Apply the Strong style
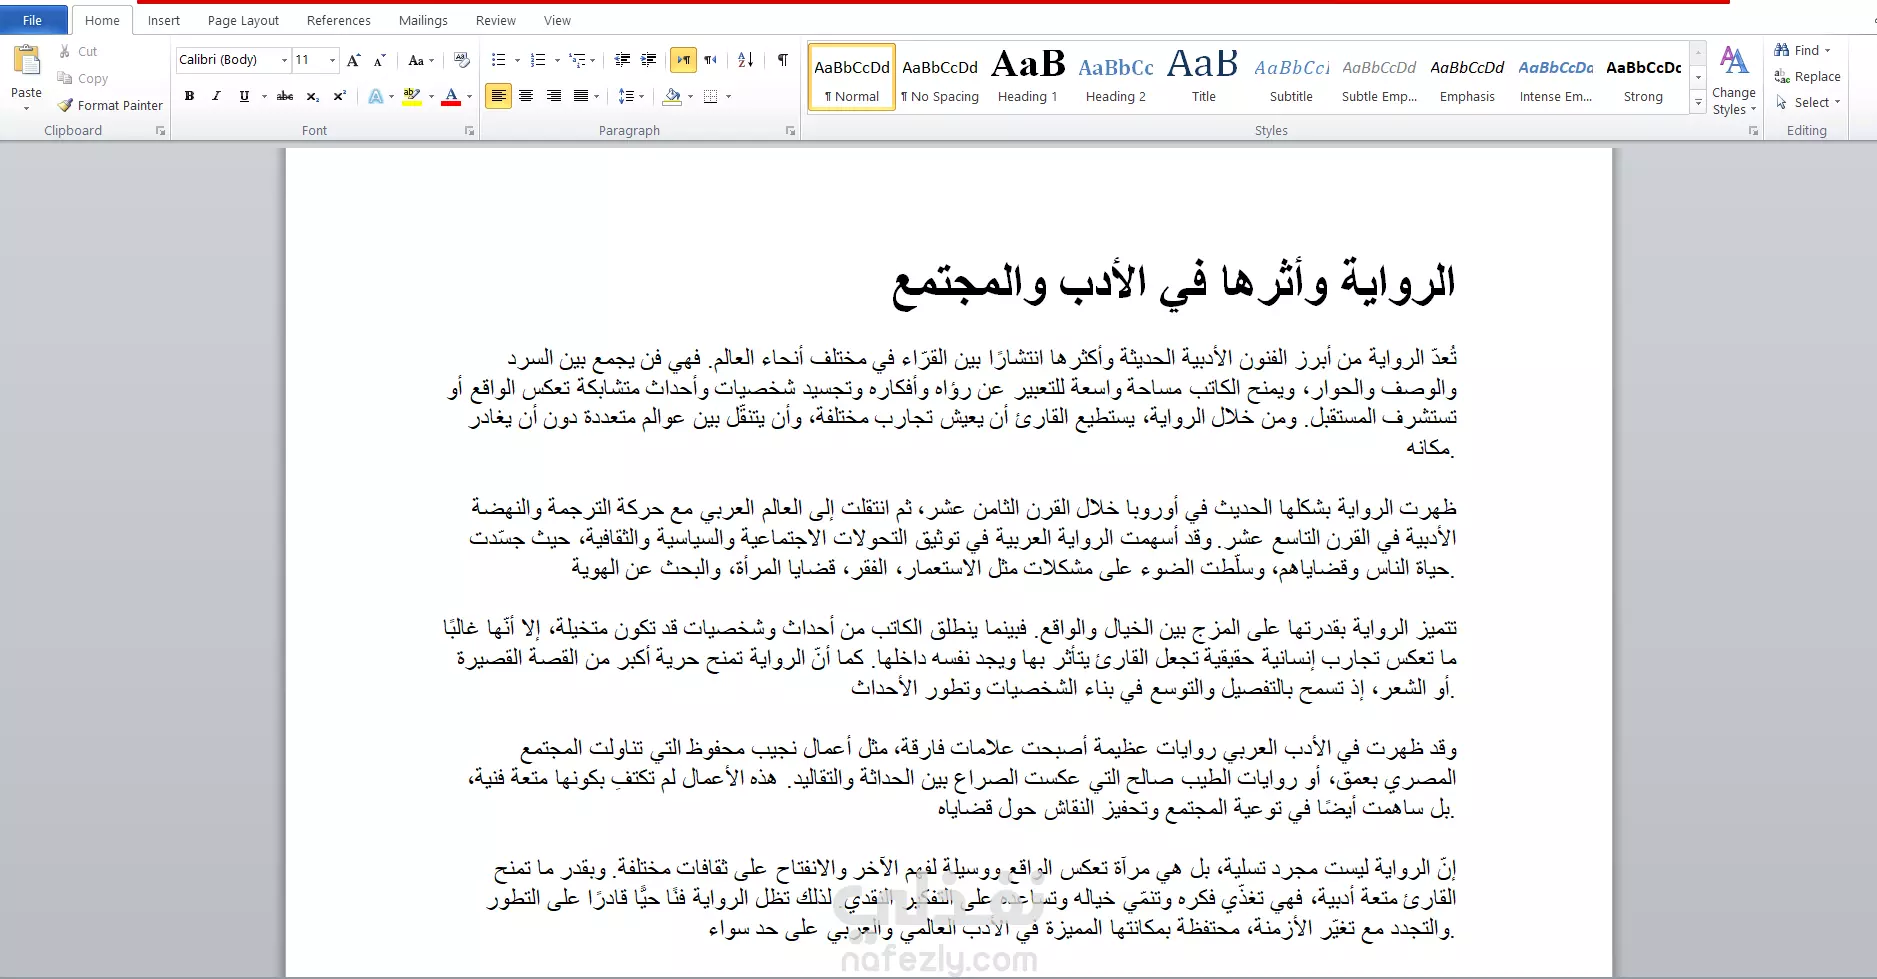 coord(1643,76)
